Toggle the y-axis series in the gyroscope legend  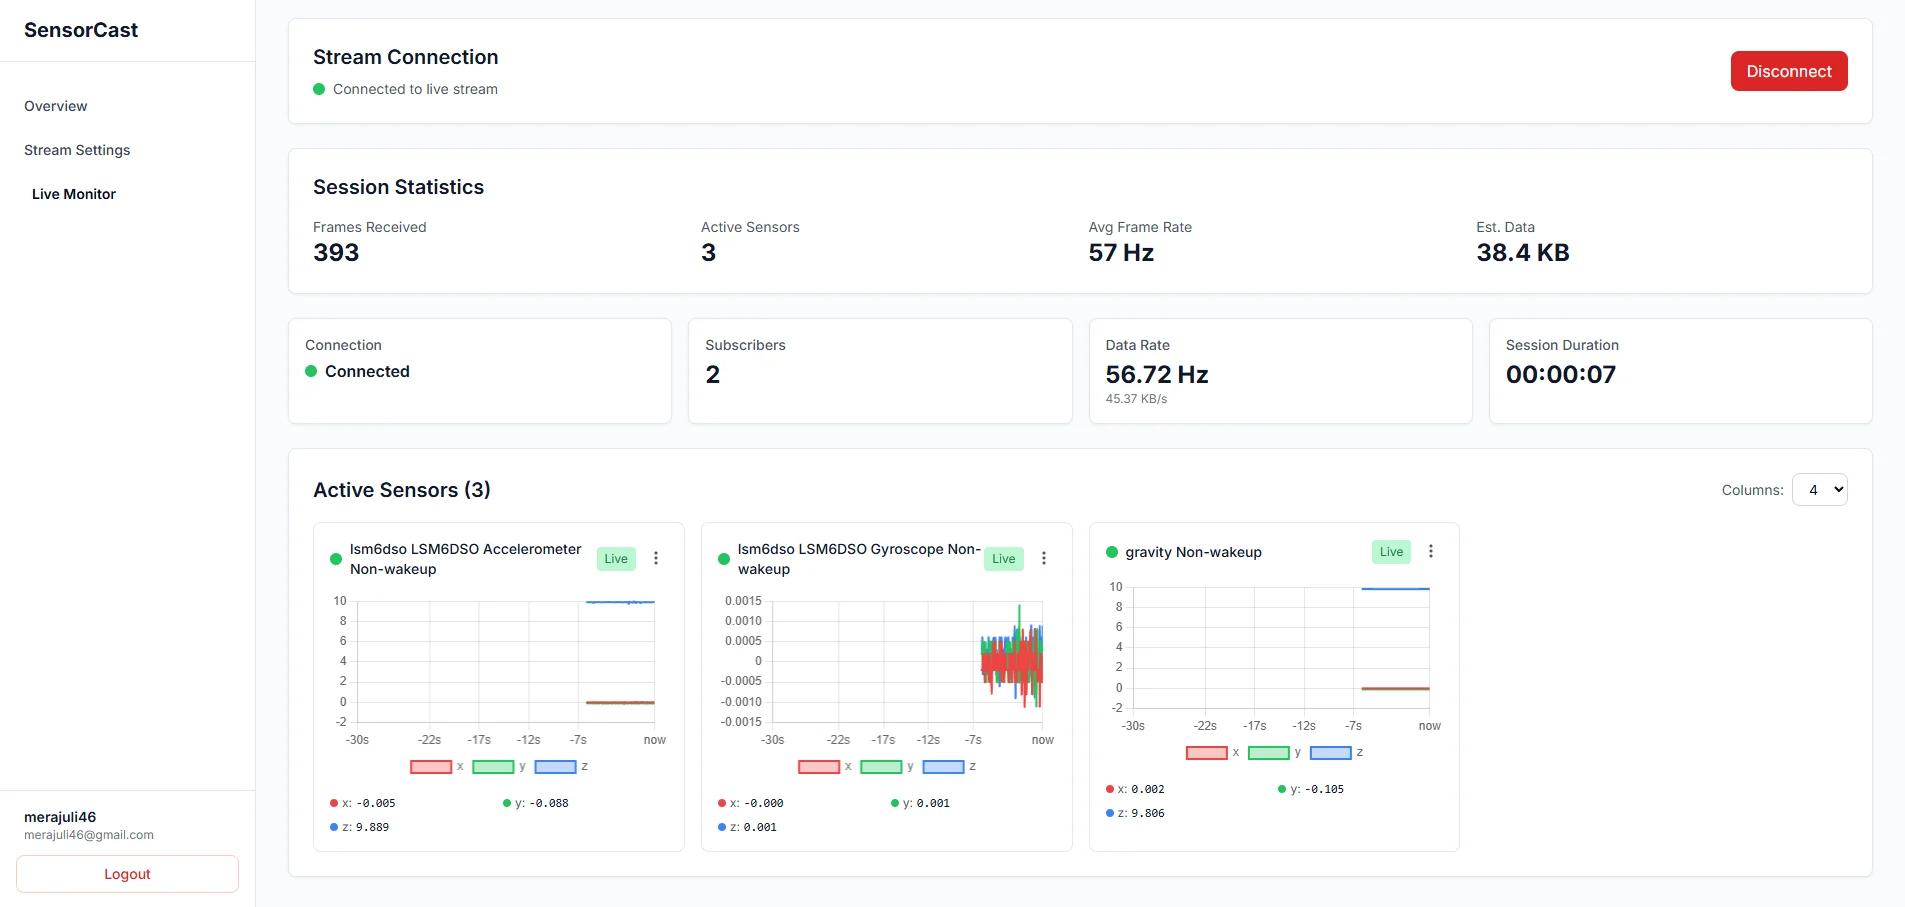(883, 766)
